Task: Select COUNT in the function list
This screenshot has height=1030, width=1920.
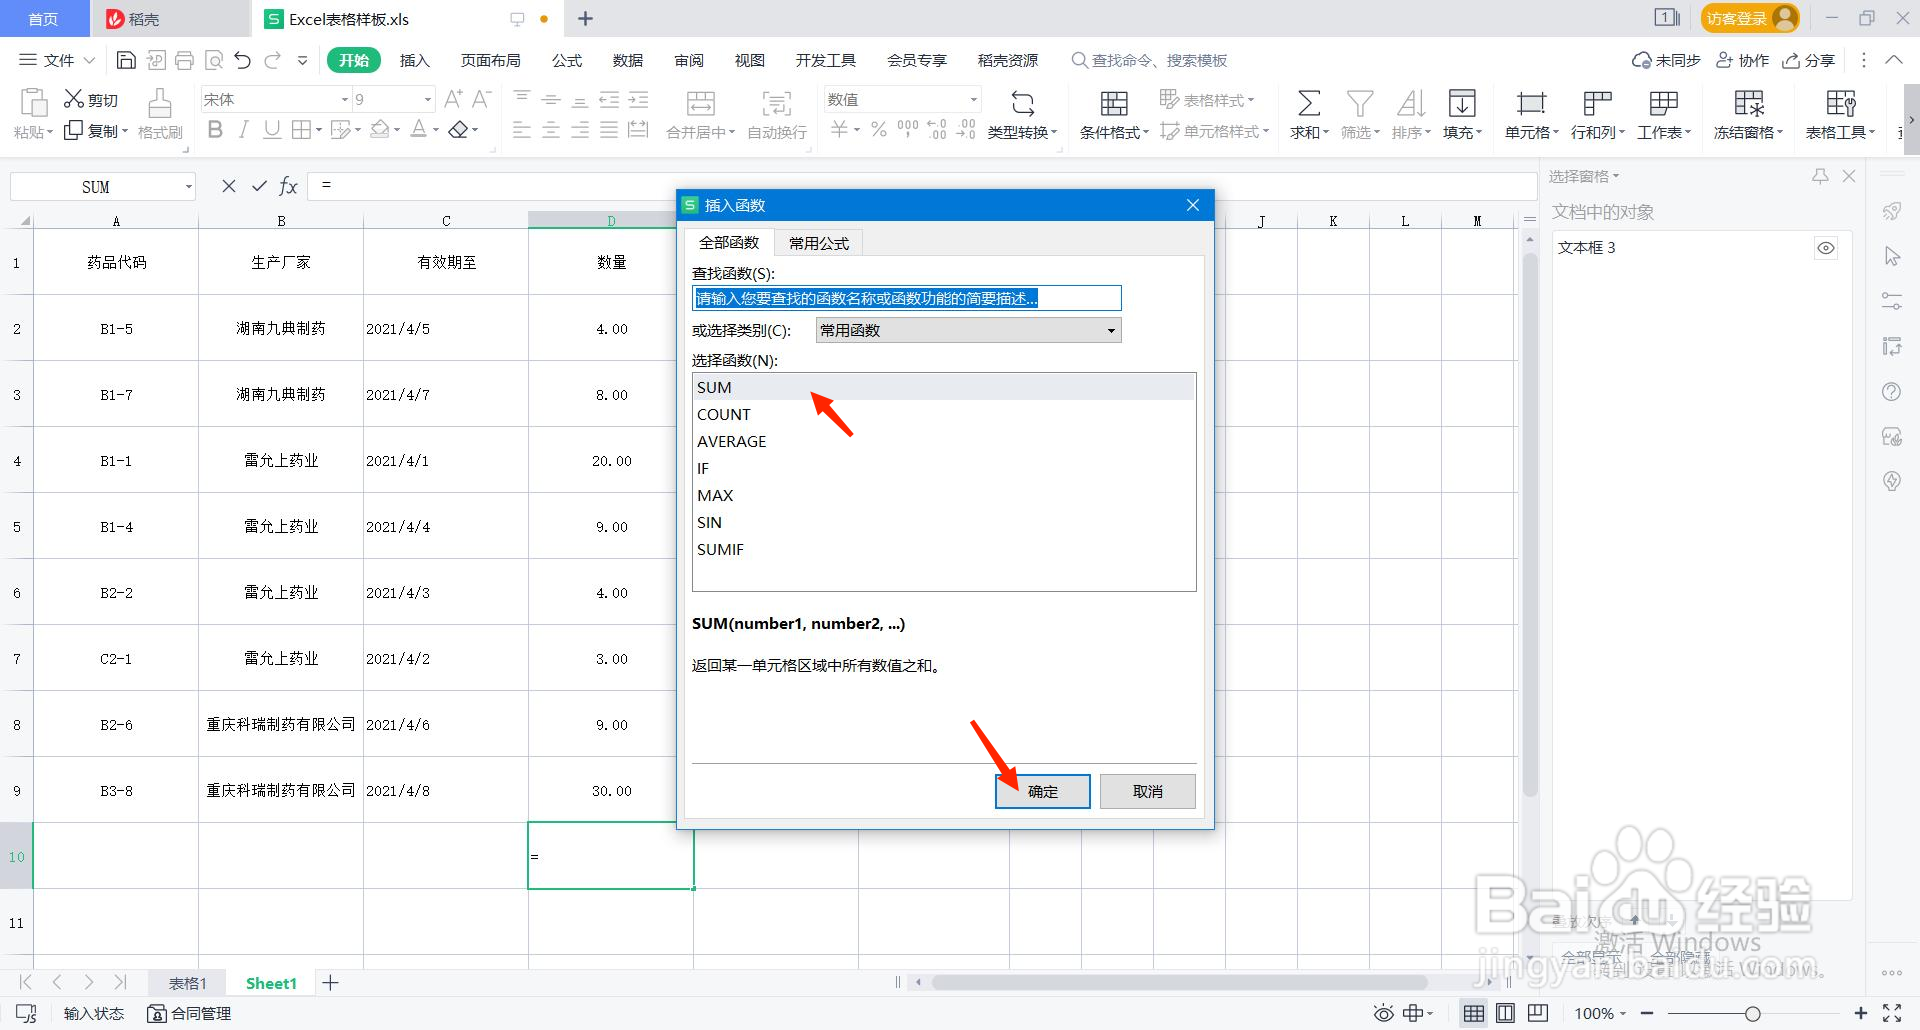Action: tap(943, 414)
